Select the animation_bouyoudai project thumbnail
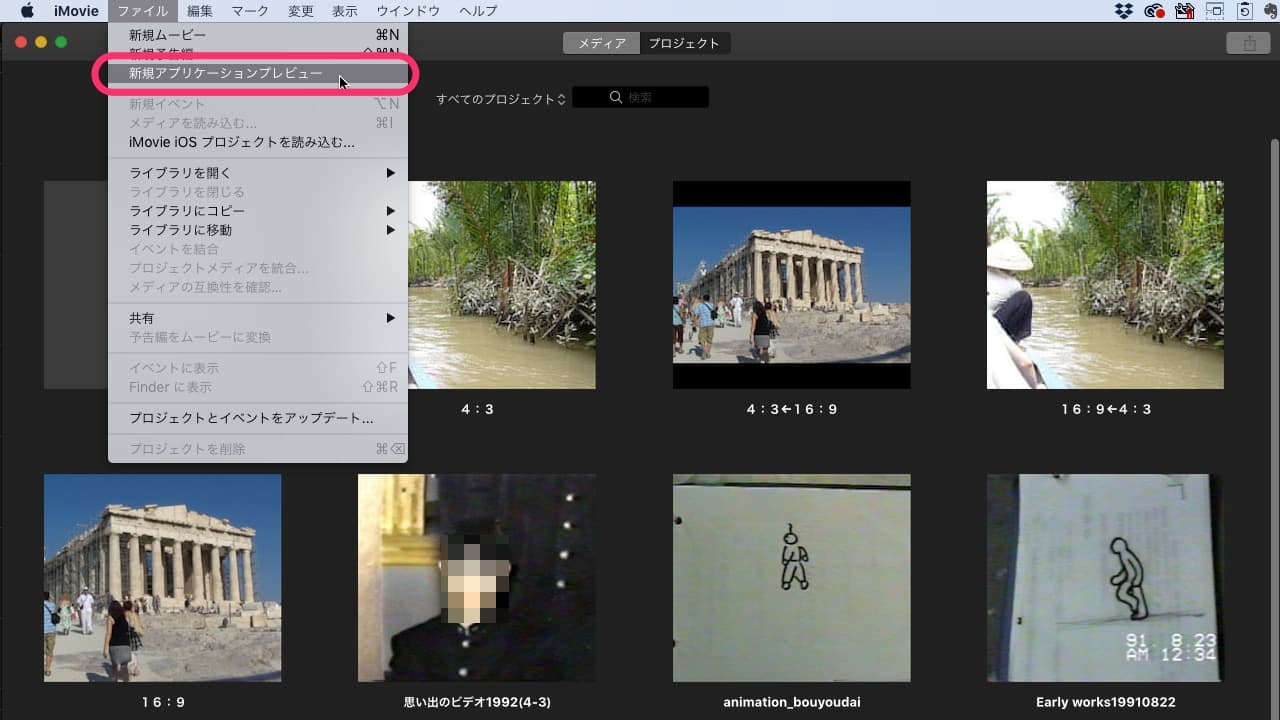This screenshot has height=720, width=1280. pos(791,578)
